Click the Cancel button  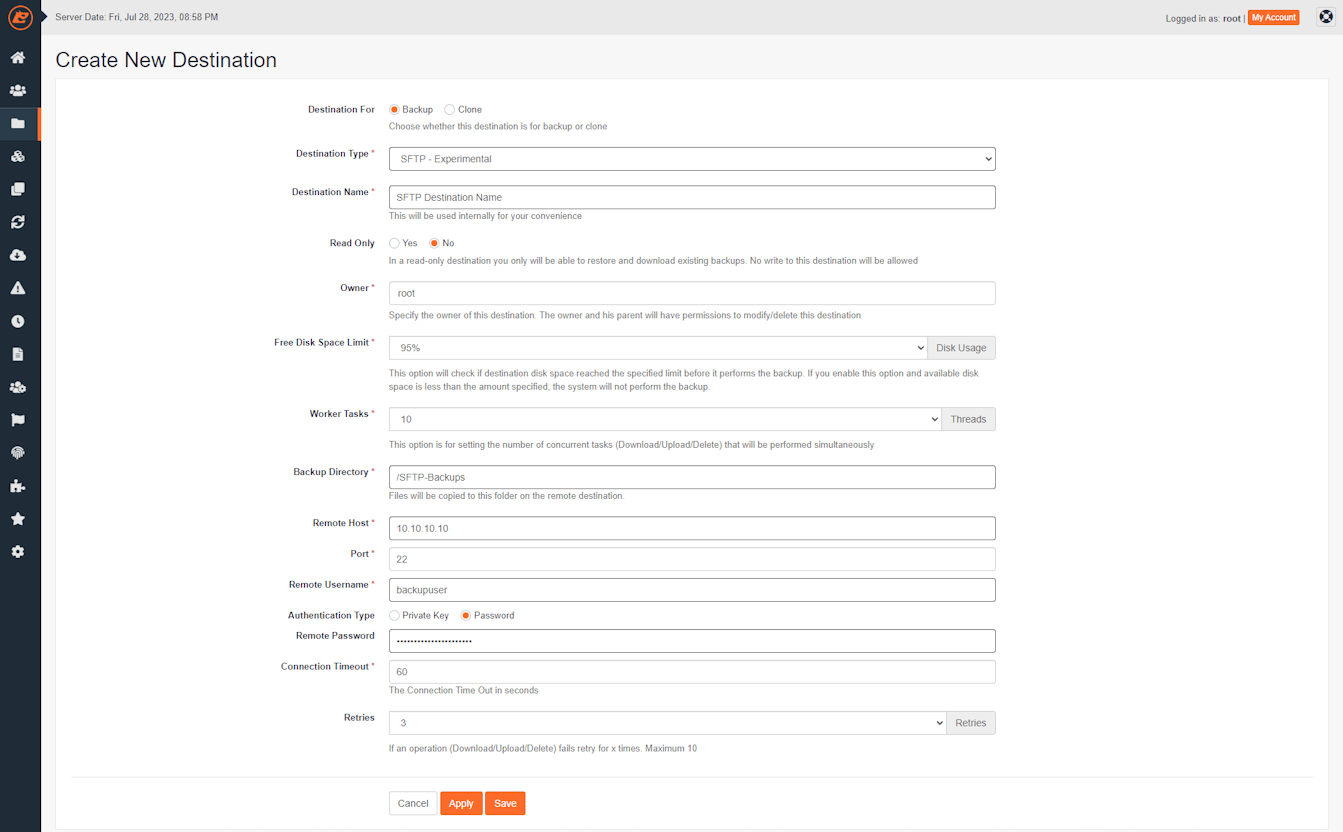(413, 803)
